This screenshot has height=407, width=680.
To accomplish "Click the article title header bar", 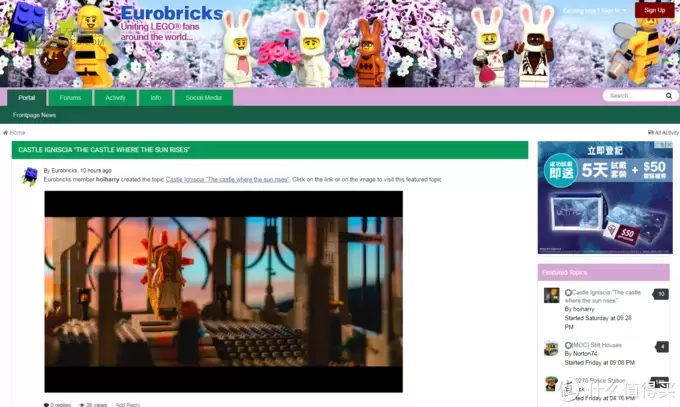I will pos(270,150).
